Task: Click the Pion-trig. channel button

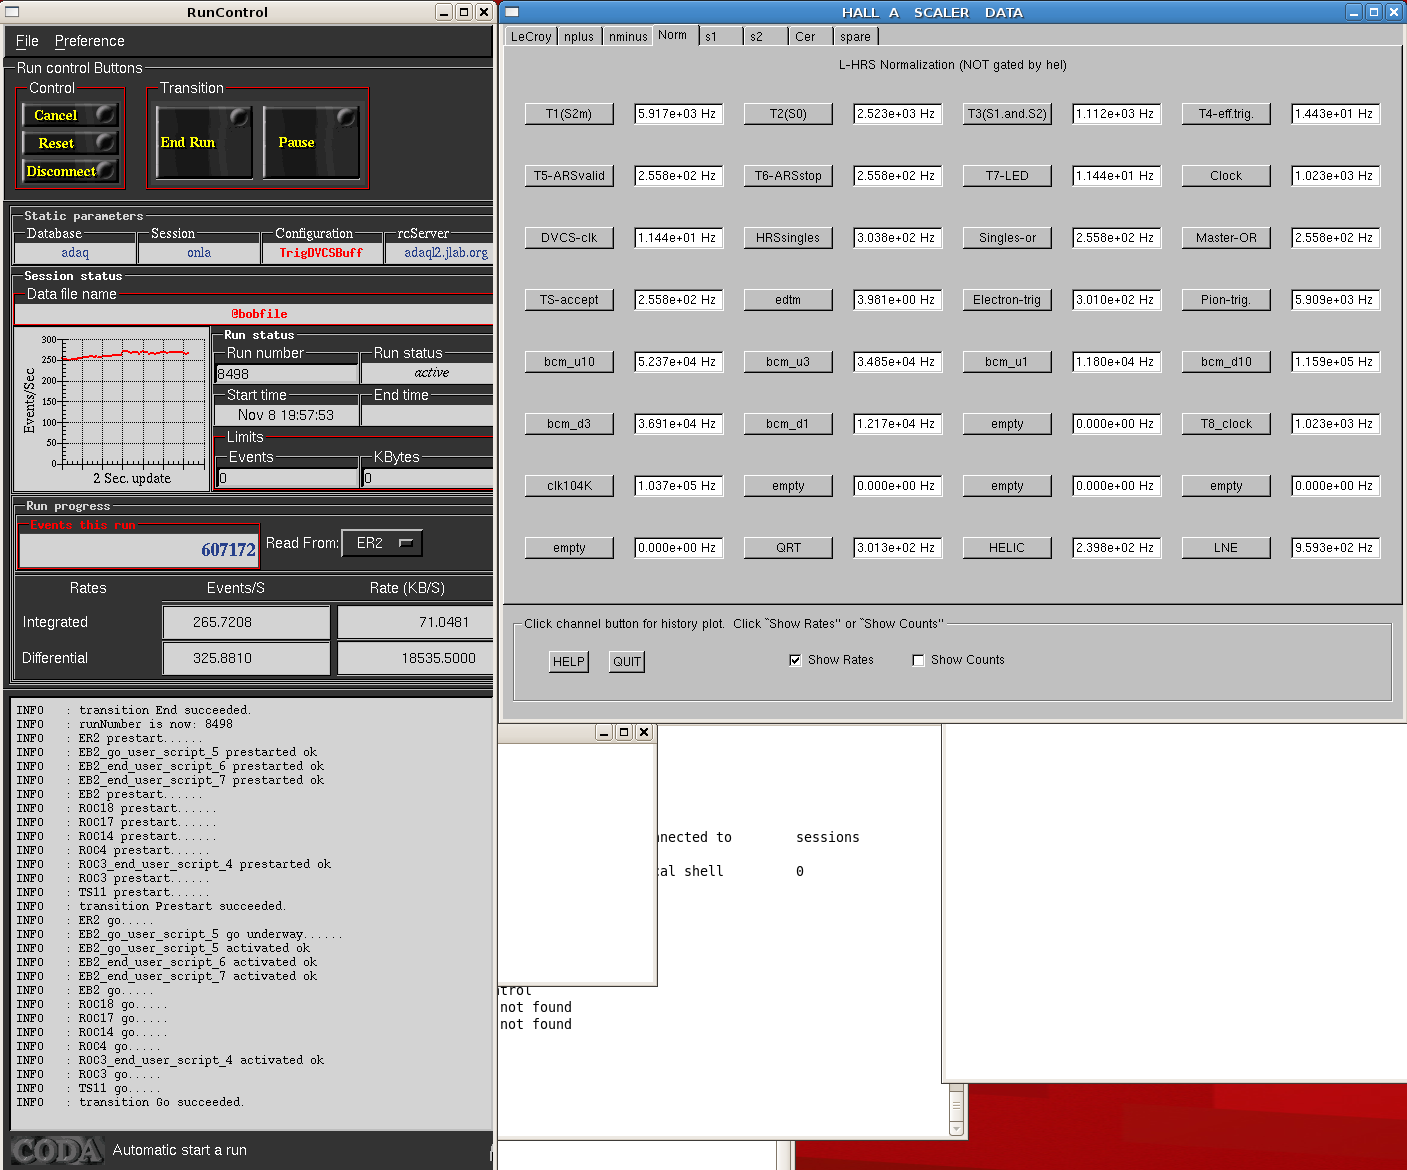Action: pos(1226,300)
